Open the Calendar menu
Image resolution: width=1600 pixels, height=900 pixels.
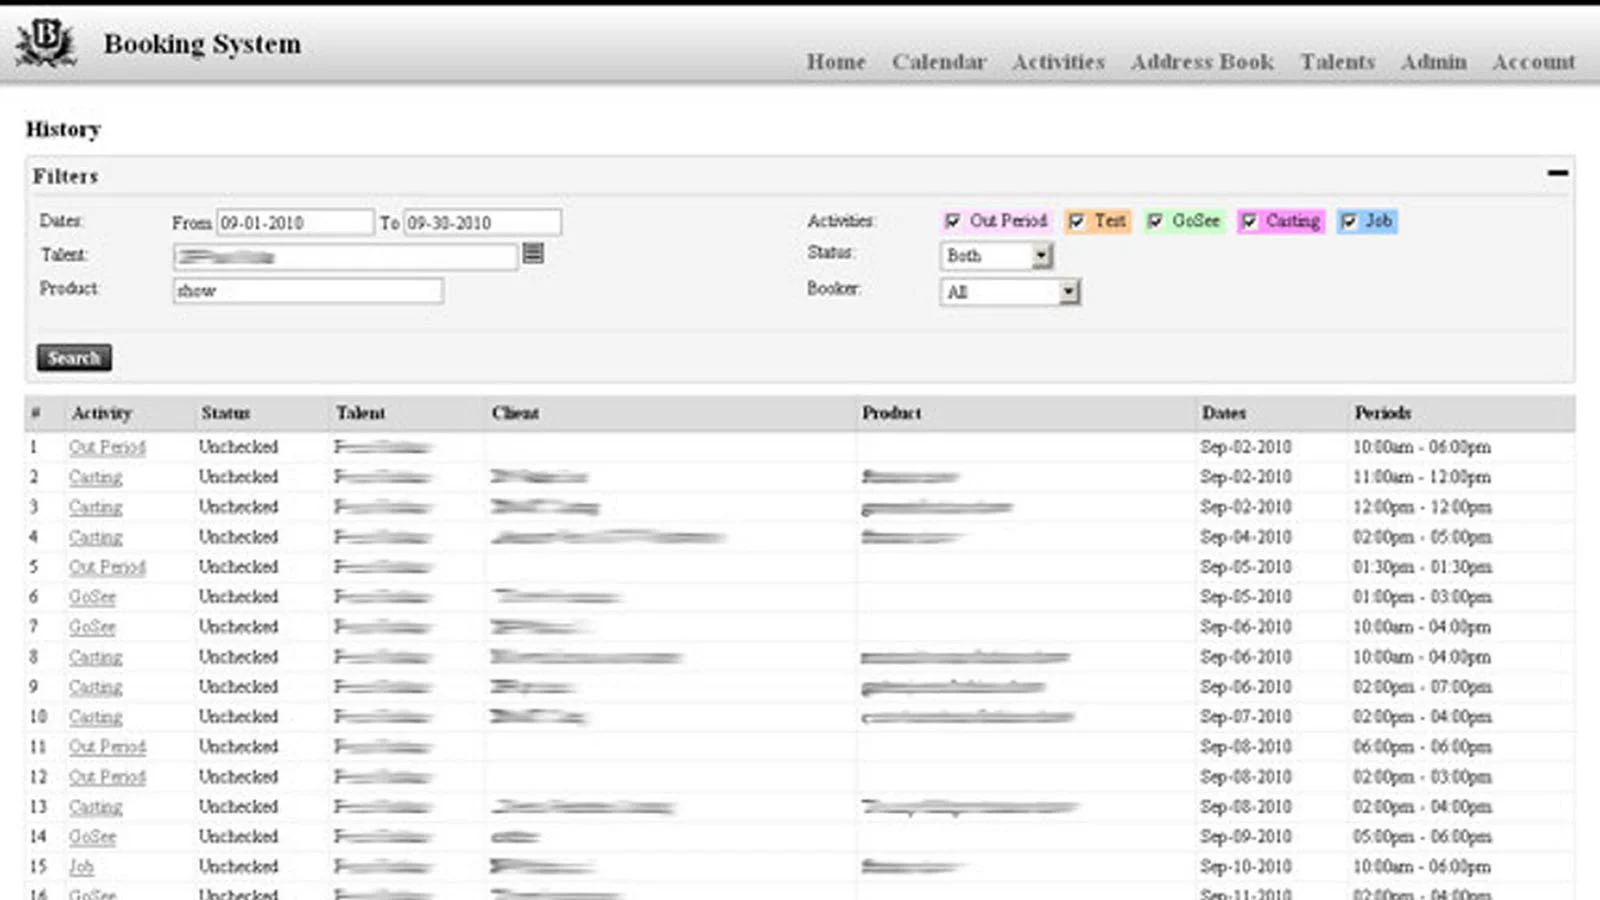939,62
